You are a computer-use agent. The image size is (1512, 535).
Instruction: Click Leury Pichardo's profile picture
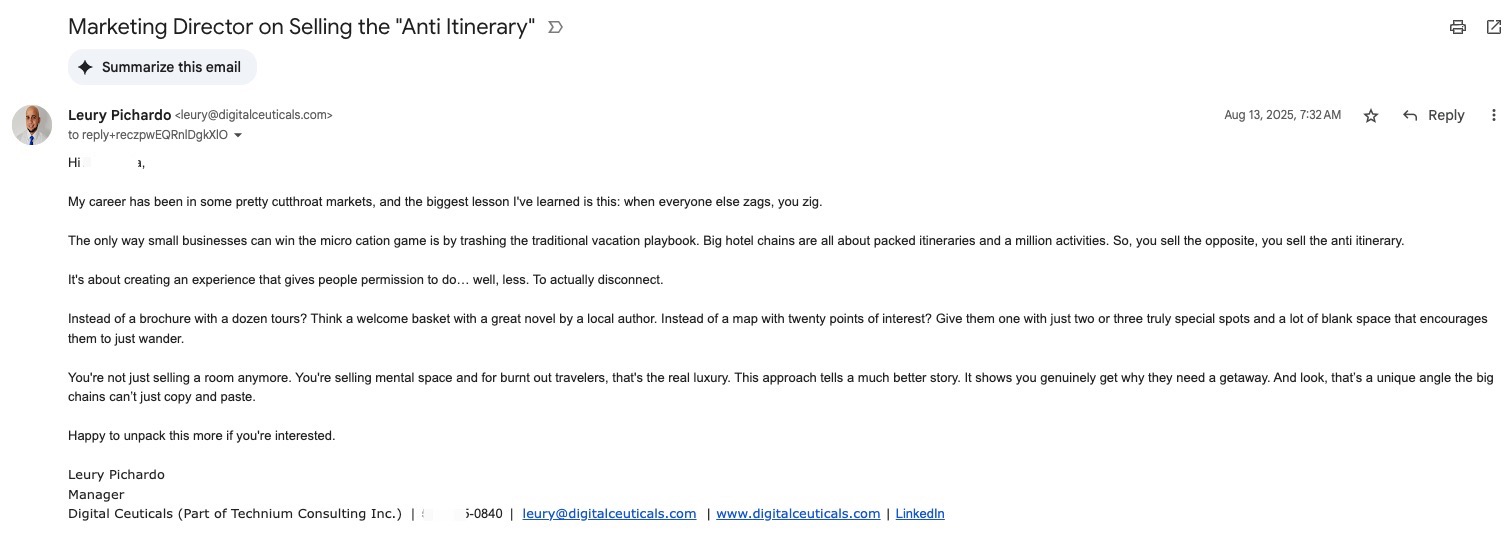[32, 124]
